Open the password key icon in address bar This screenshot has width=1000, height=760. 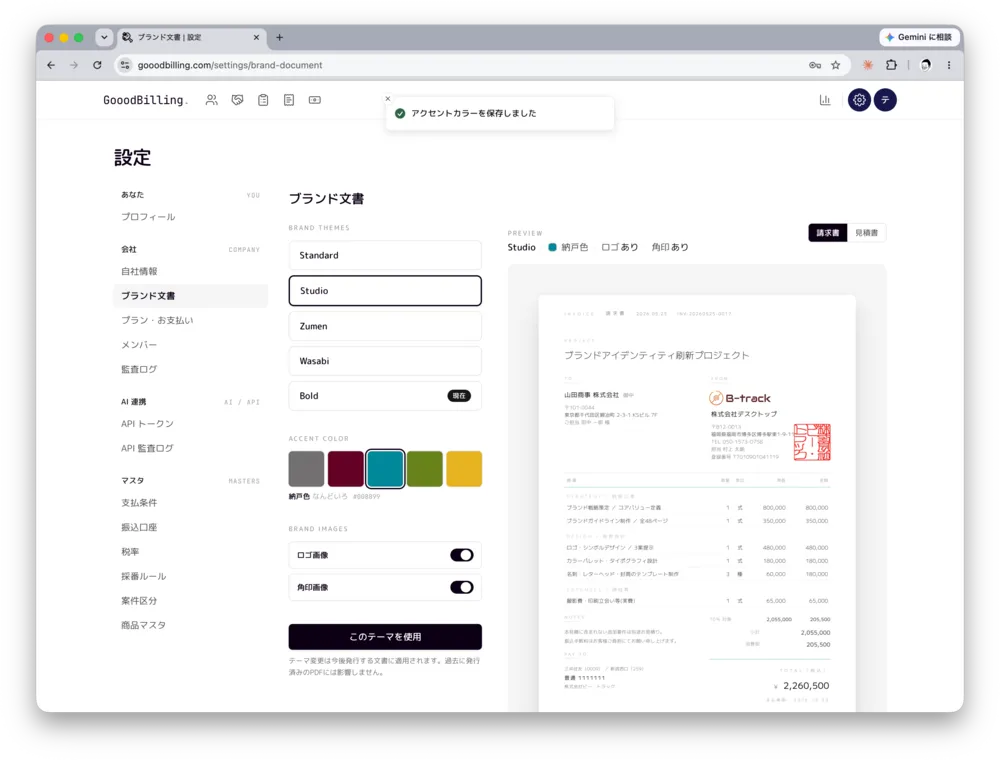click(815, 65)
